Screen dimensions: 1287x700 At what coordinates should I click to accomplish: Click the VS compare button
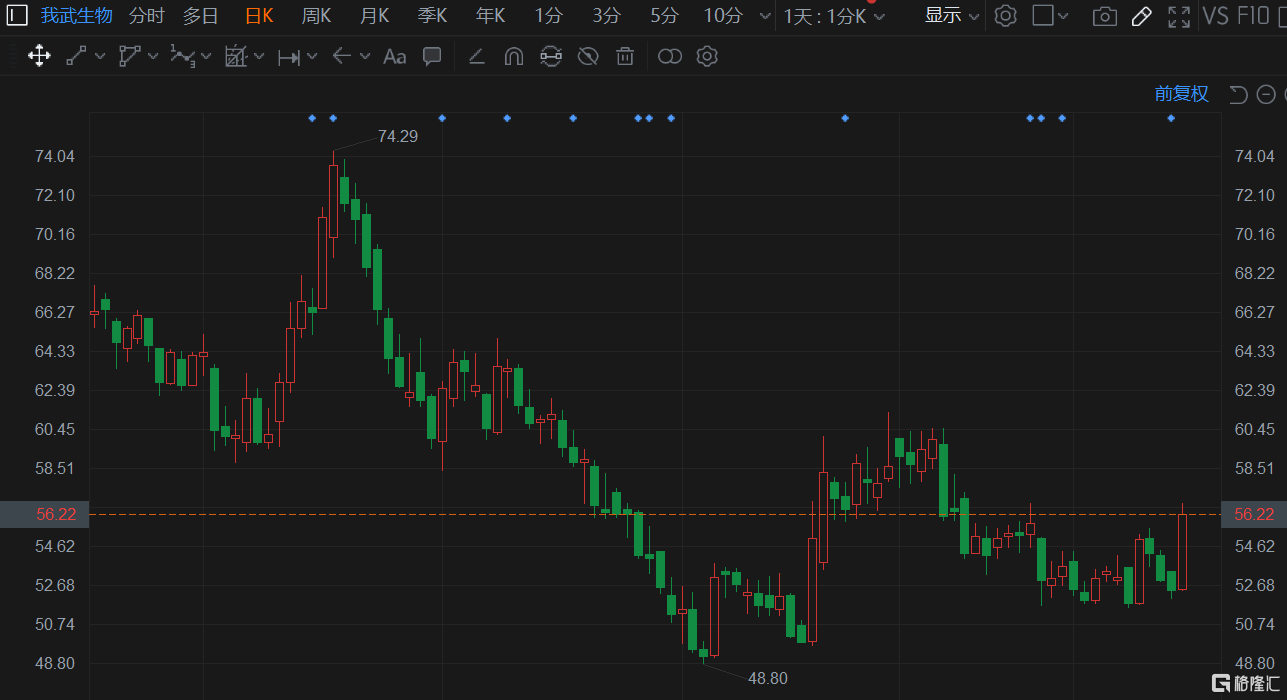tap(1215, 16)
